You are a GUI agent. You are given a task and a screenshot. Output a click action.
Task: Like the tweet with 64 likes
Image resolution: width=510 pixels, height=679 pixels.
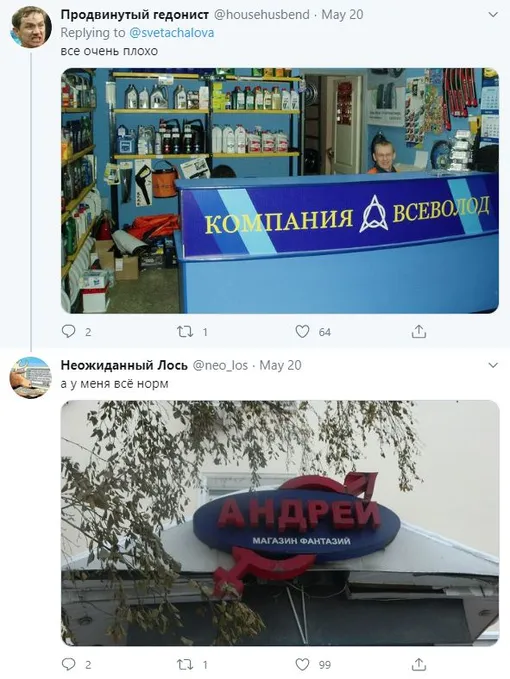pos(302,332)
